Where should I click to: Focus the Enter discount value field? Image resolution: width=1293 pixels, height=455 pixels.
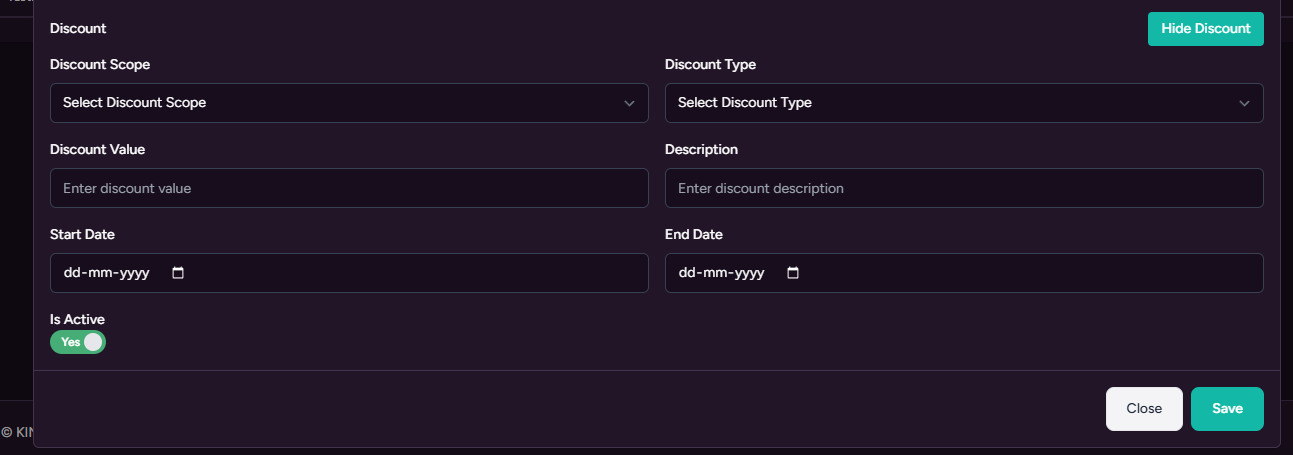(348, 188)
